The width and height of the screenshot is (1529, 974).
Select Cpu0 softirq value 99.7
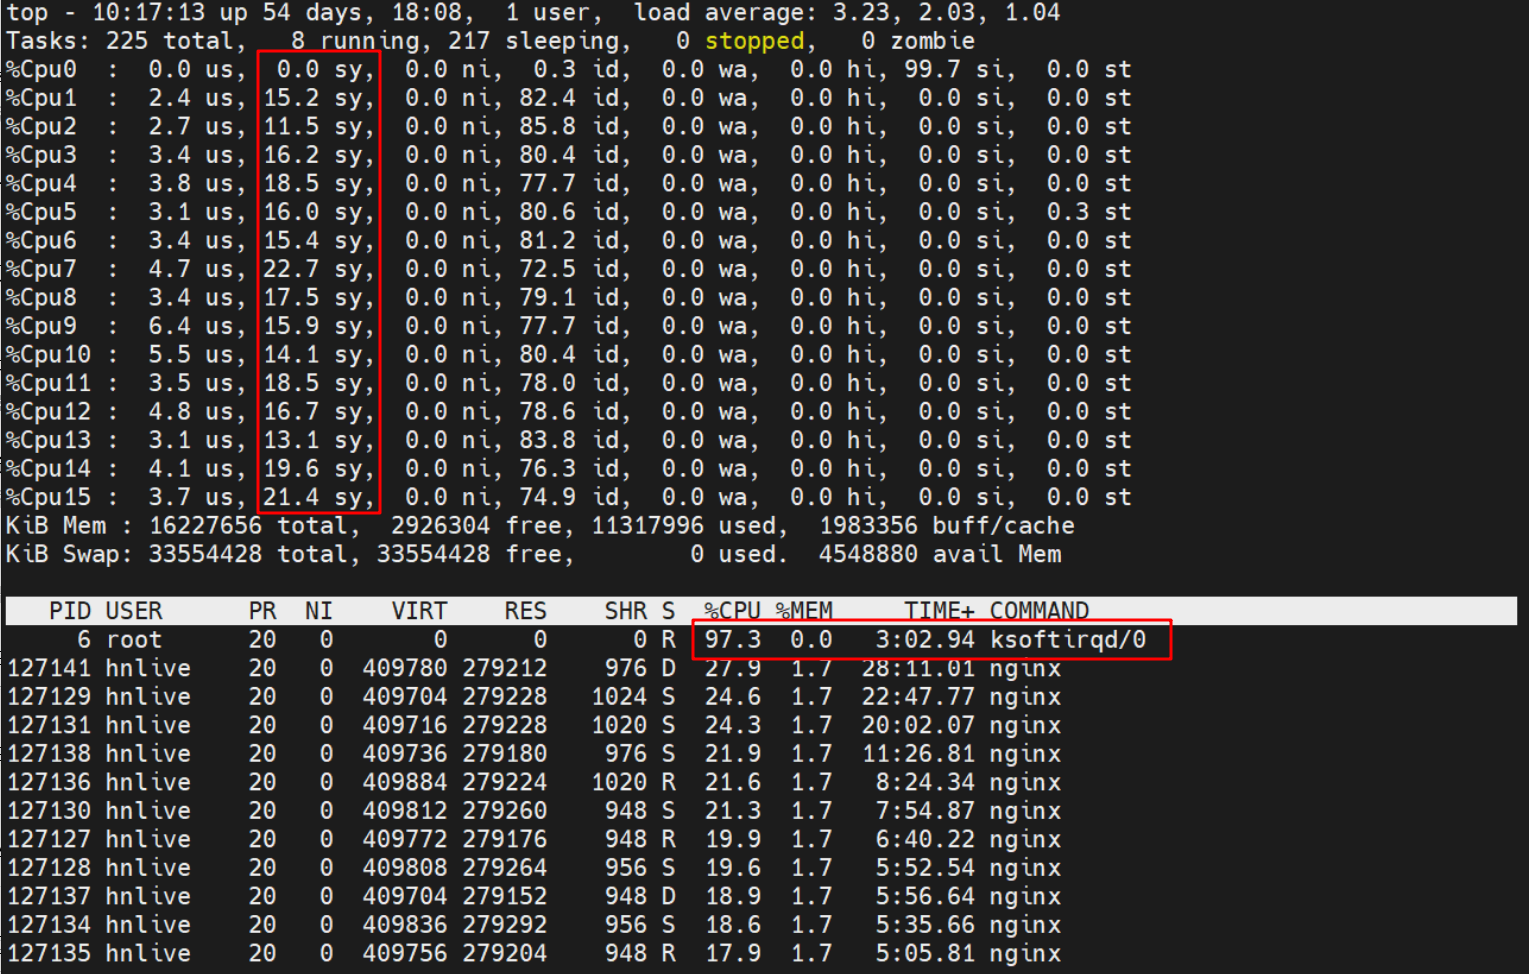[933, 70]
